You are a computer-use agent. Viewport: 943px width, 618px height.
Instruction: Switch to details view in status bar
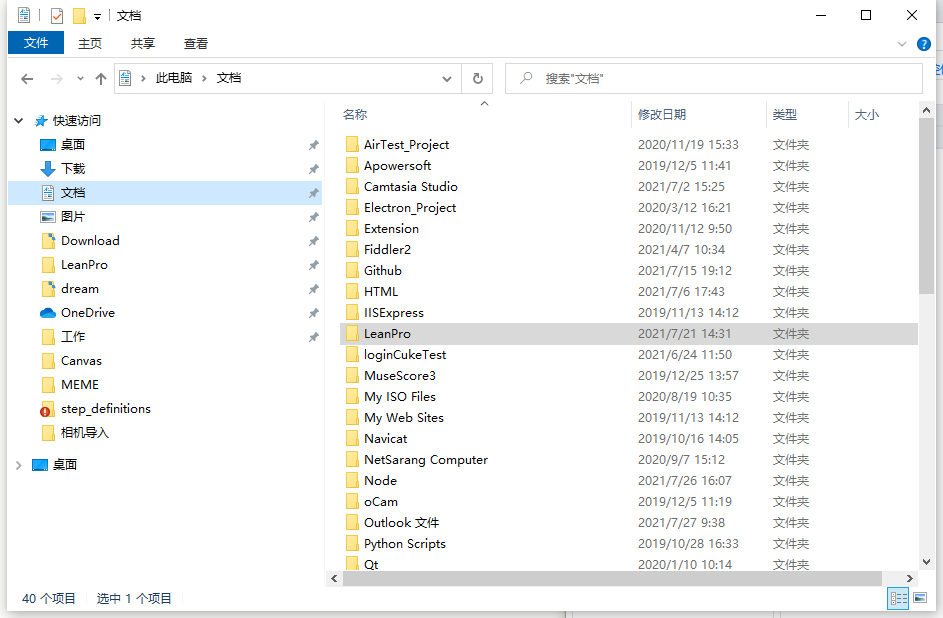click(898, 598)
